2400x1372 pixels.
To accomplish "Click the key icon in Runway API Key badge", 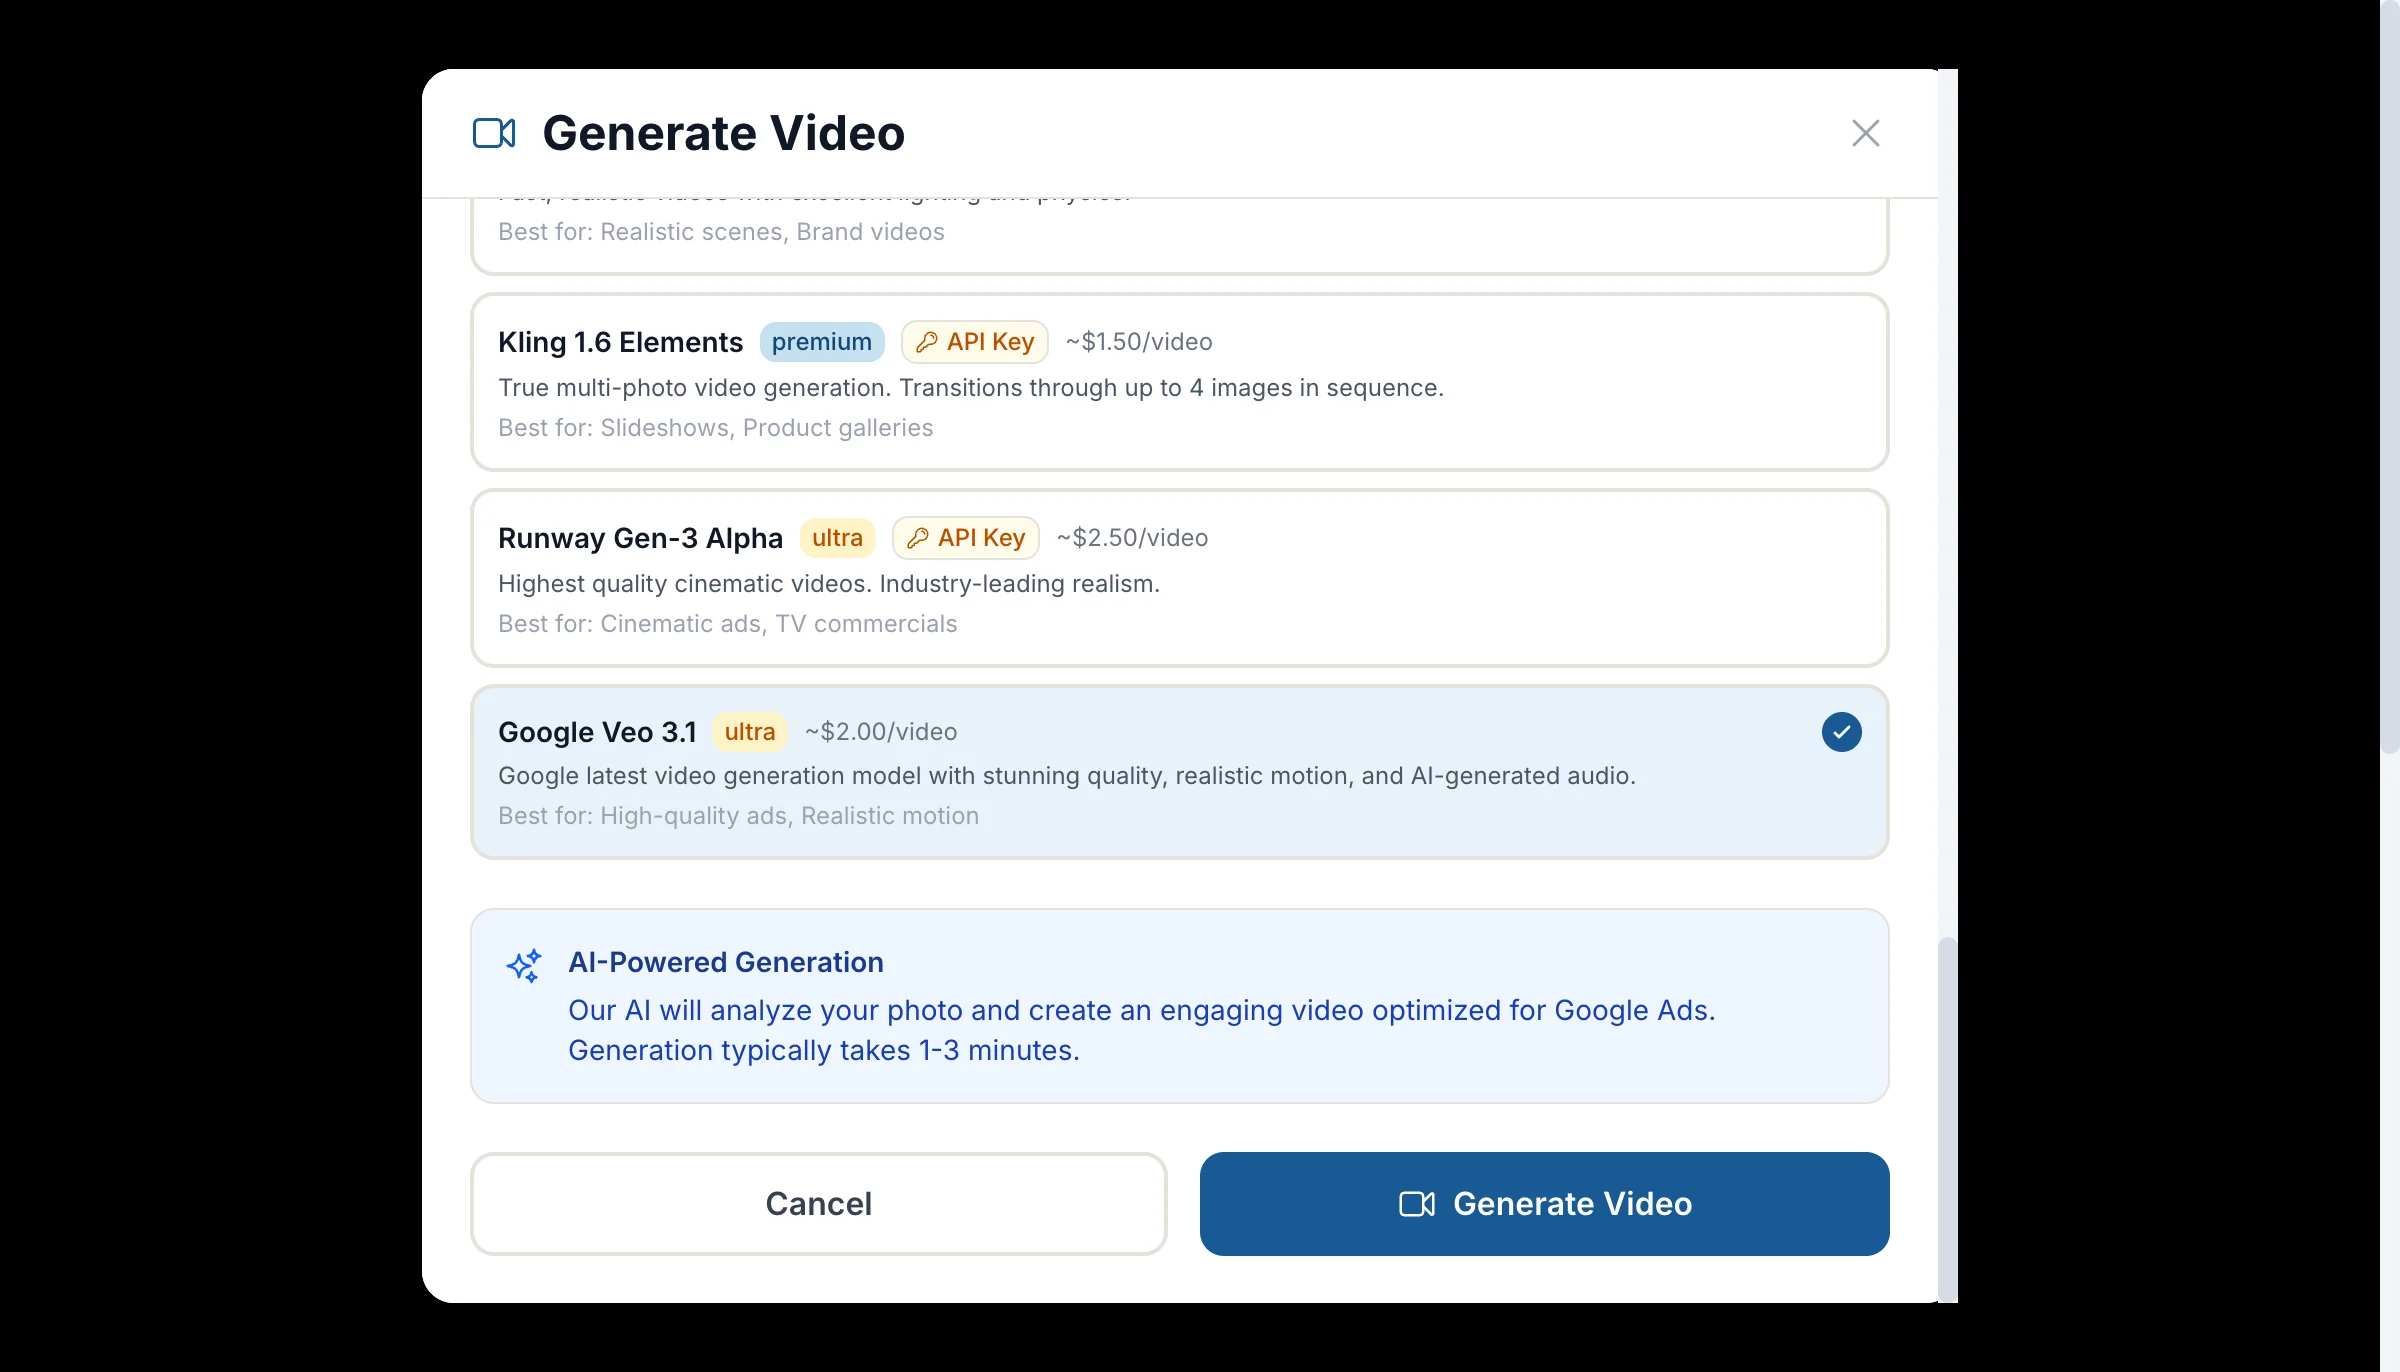I will pos(918,538).
